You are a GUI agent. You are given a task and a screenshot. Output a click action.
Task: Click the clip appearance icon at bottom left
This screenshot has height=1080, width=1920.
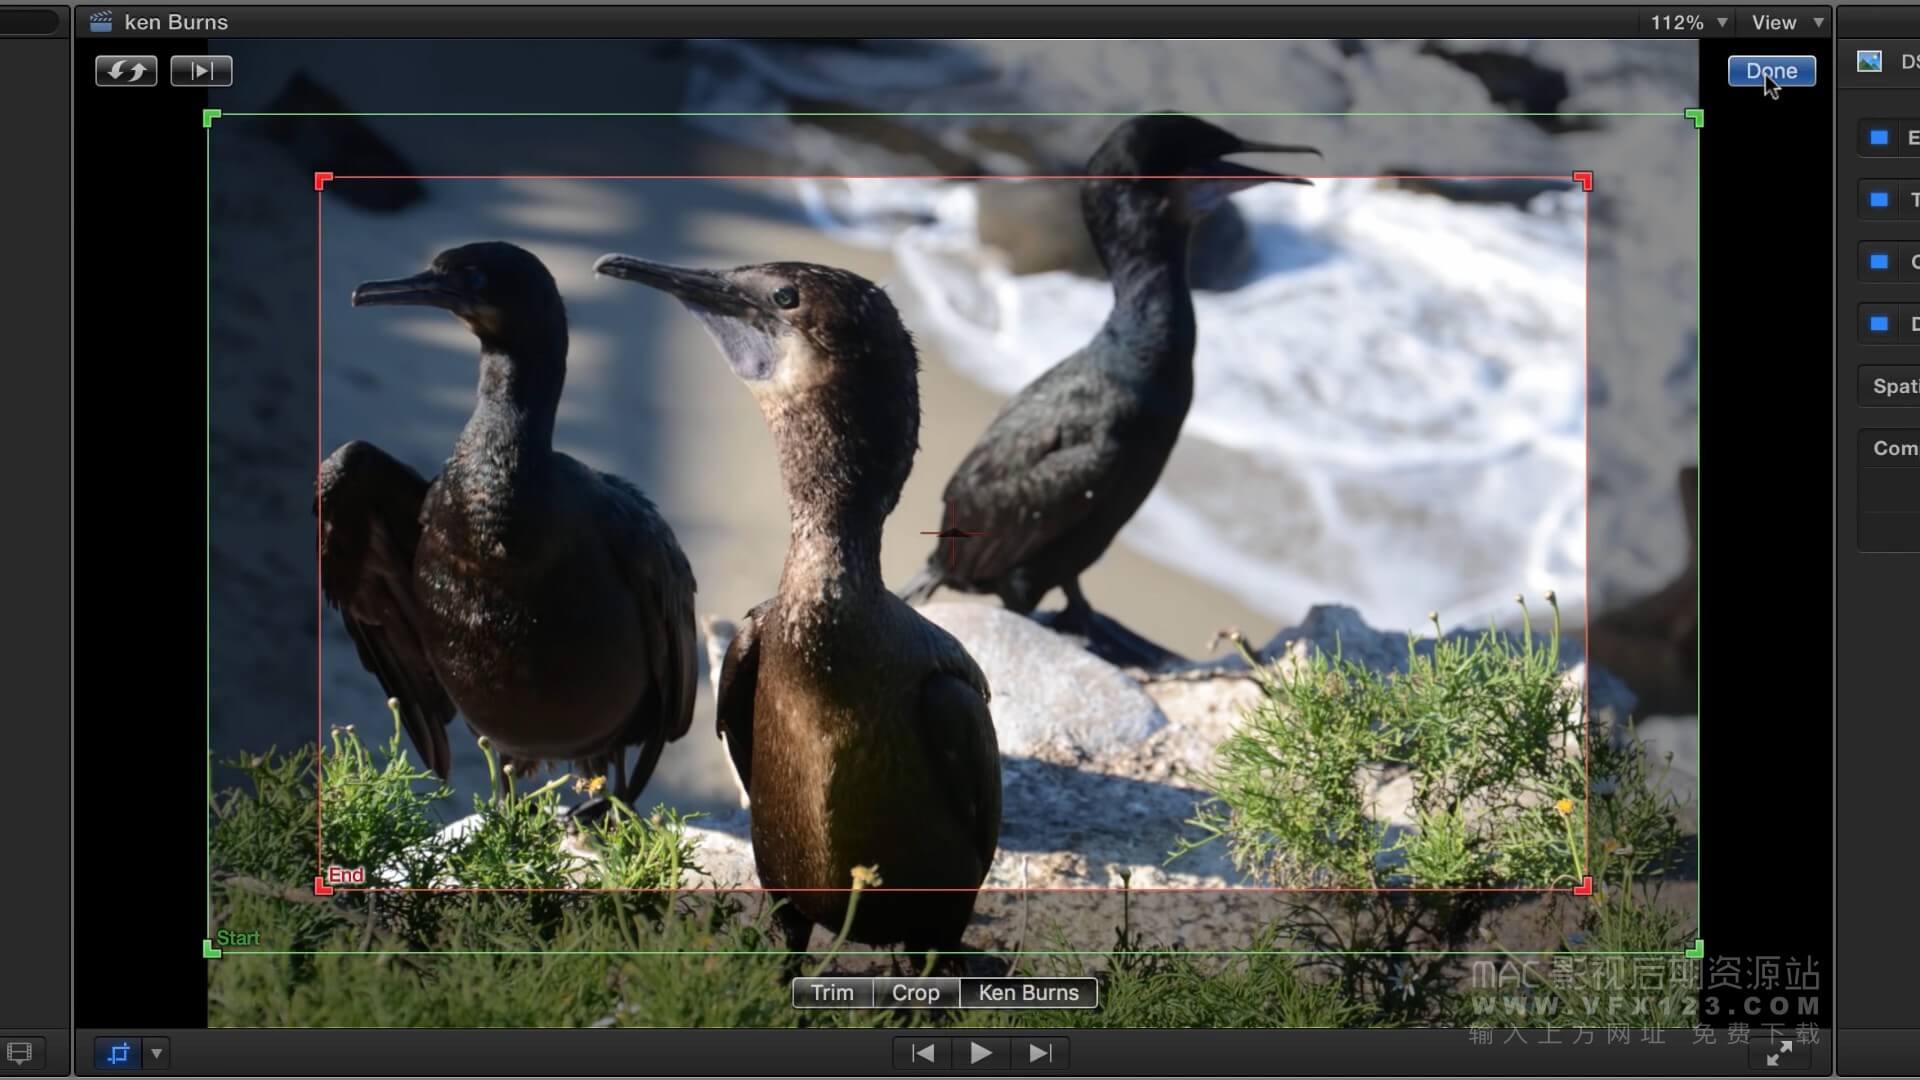tap(19, 1053)
